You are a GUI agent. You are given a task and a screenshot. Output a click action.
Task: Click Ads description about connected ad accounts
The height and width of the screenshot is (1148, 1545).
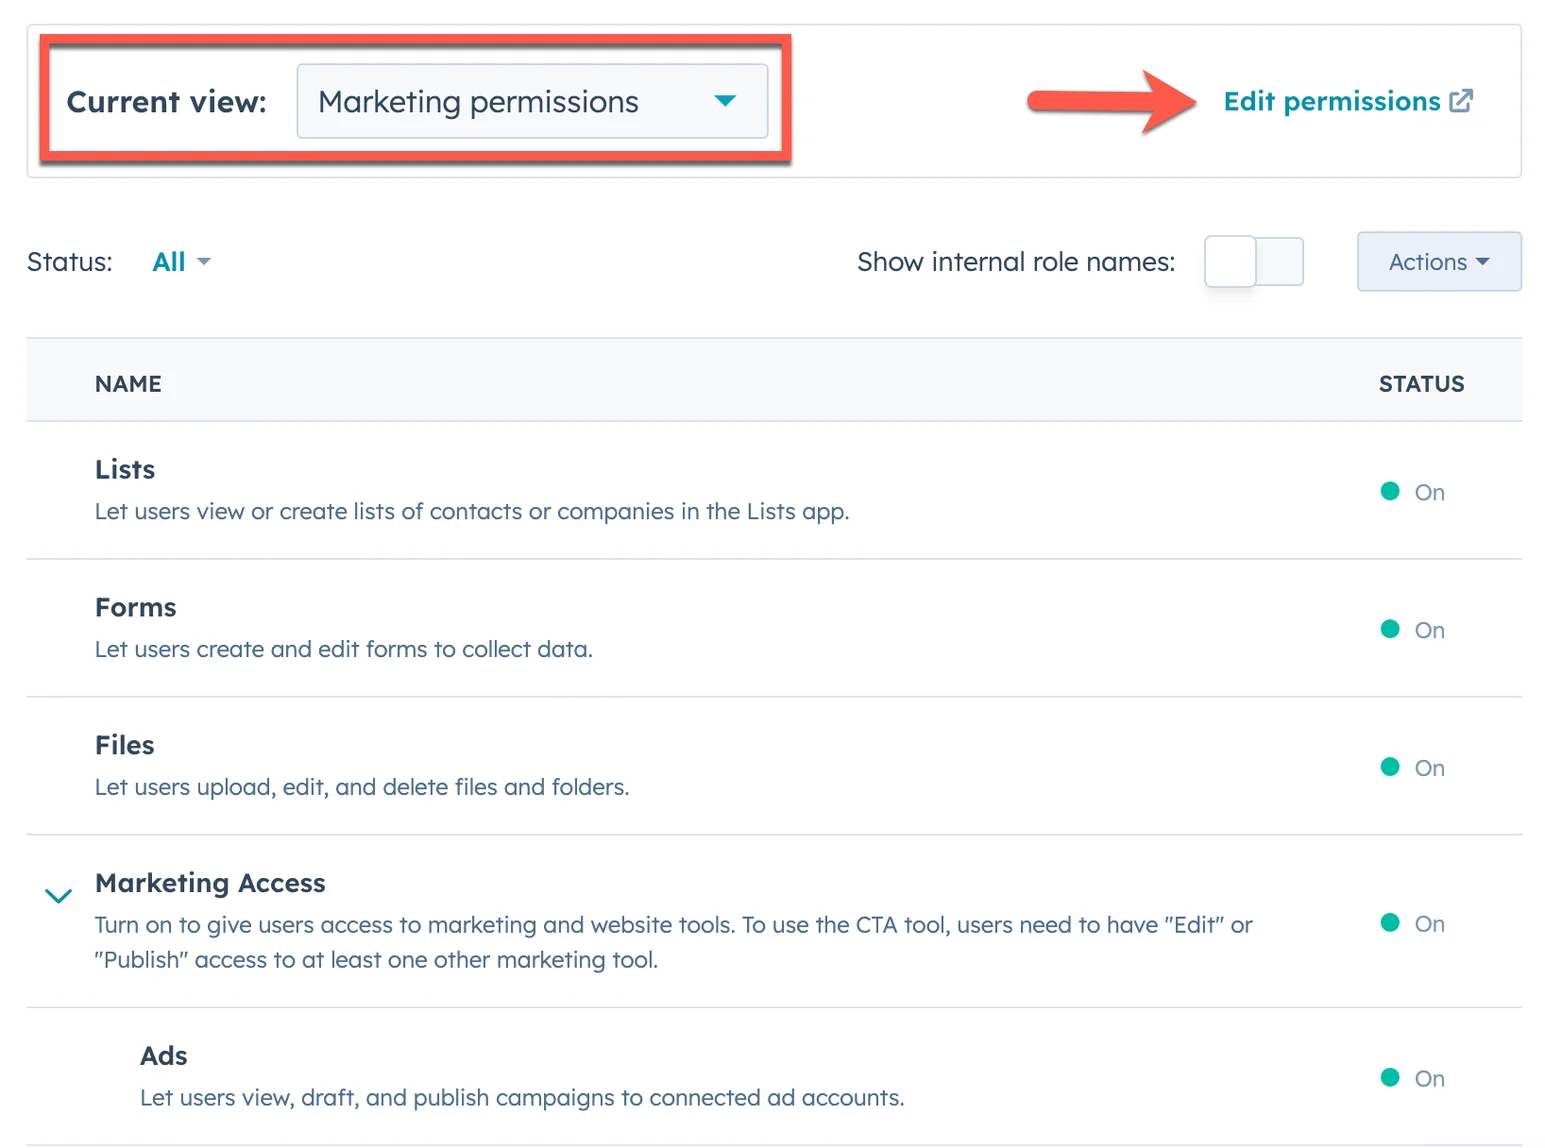pyautogui.click(x=522, y=1098)
